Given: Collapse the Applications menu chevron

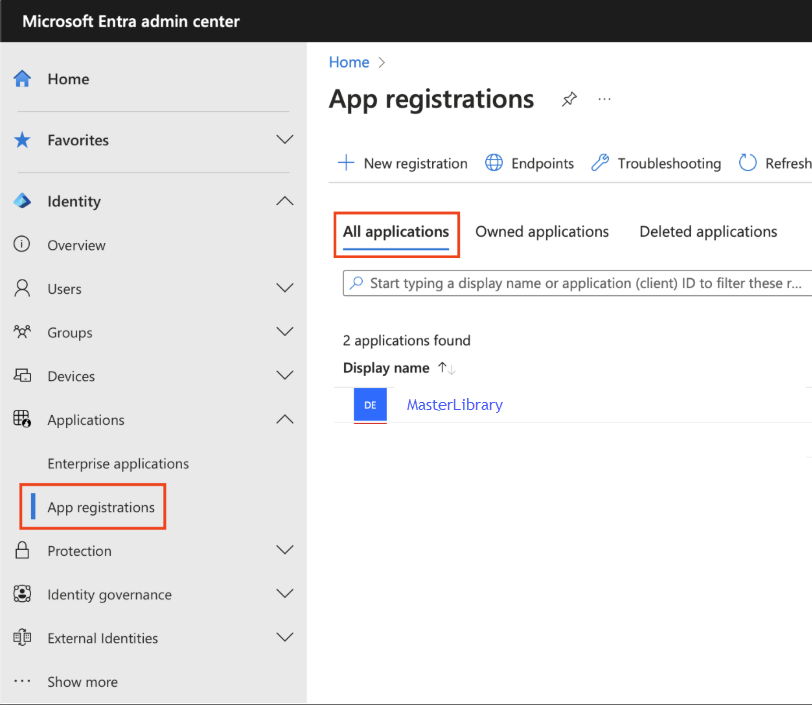Looking at the screenshot, I should click(285, 419).
